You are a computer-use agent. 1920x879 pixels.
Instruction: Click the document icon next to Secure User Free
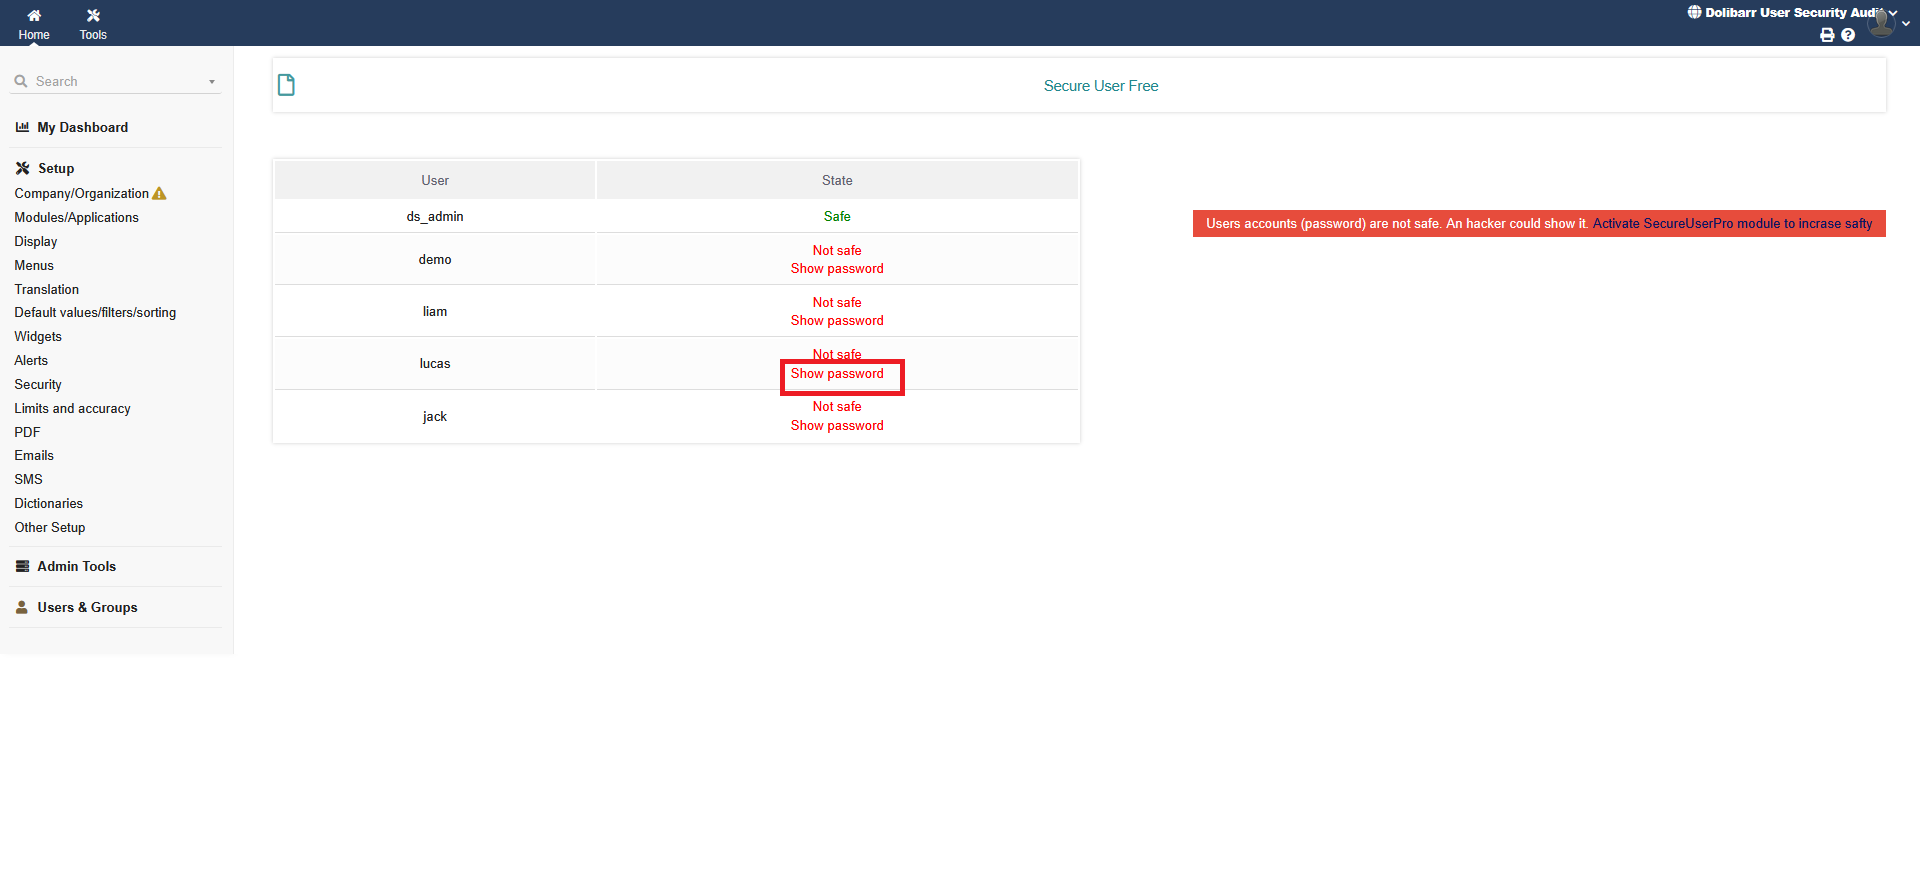click(286, 85)
